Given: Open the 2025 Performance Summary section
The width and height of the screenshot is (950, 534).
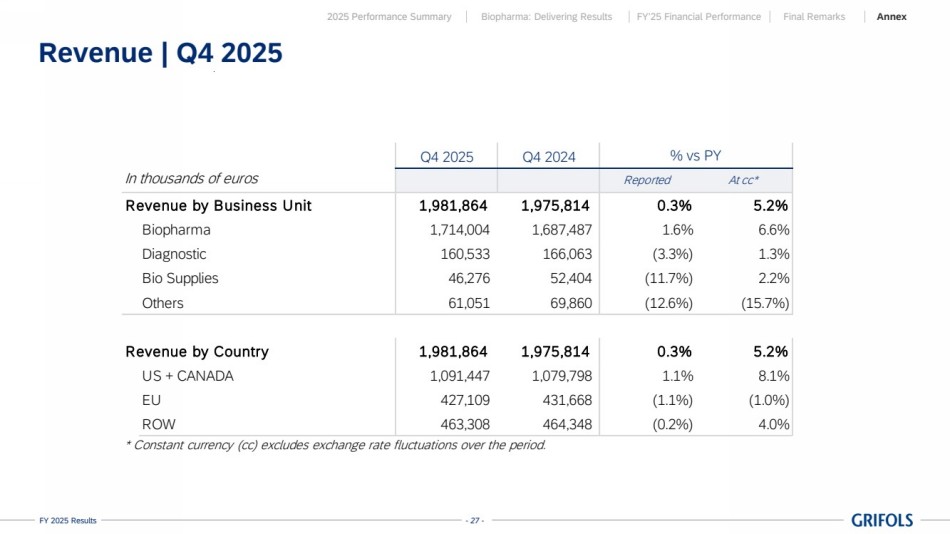Looking at the screenshot, I should tap(389, 17).
